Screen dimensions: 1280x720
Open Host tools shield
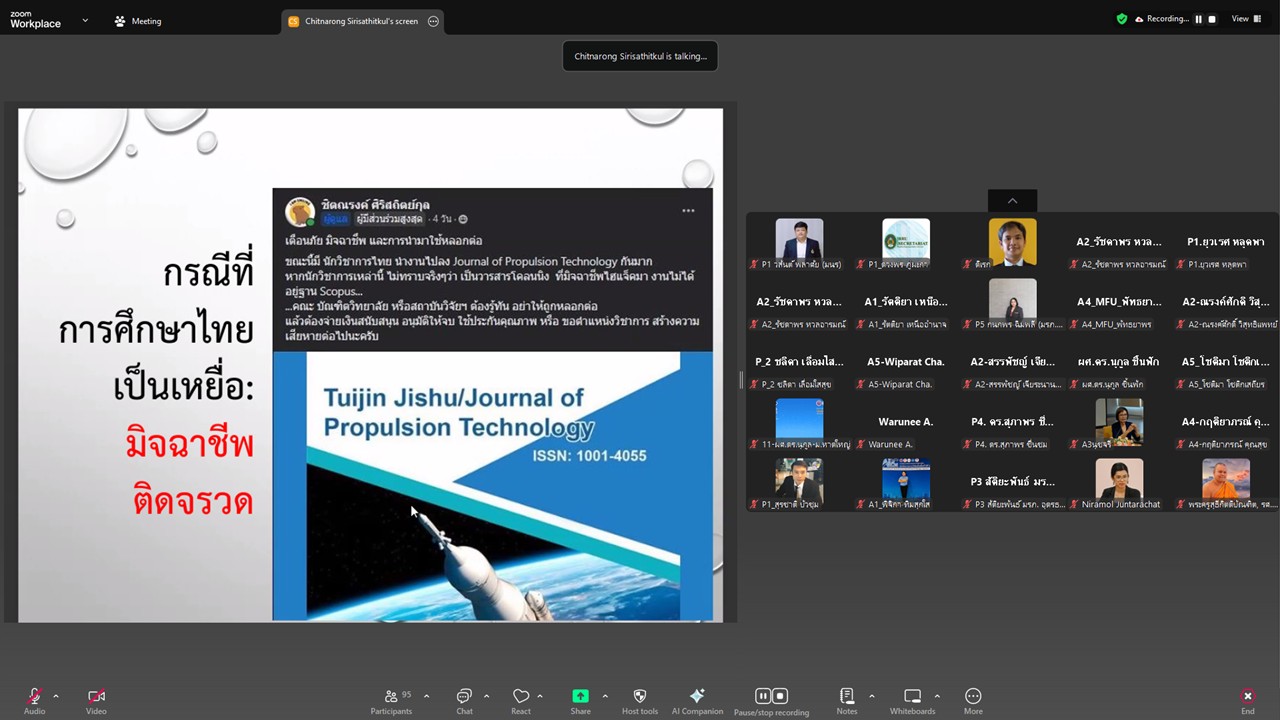tap(640, 700)
